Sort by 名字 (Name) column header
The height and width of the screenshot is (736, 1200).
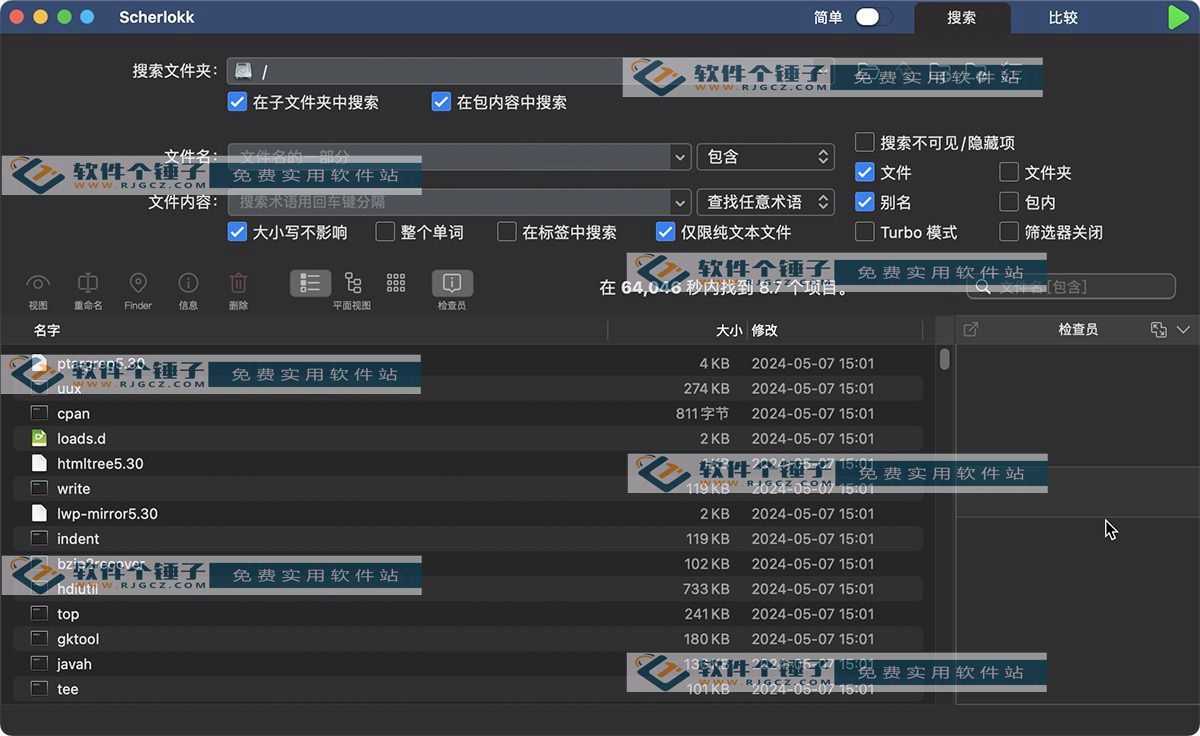click(x=47, y=330)
